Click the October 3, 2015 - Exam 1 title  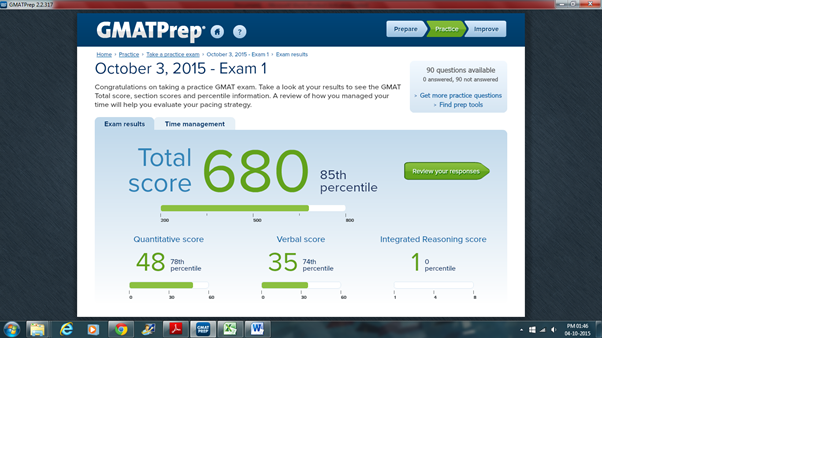click(x=181, y=68)
